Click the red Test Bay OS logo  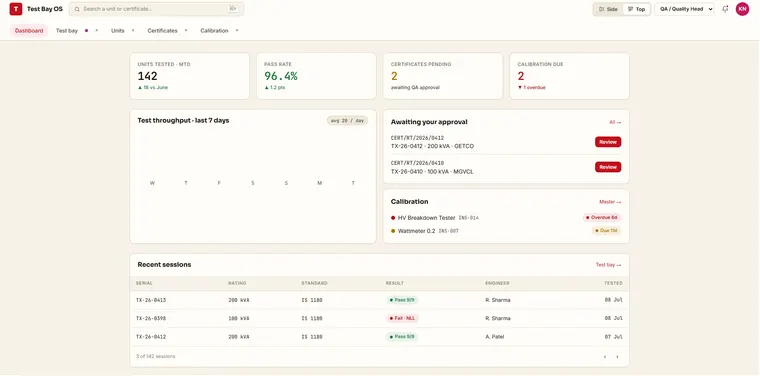click(x=16, y=9)
